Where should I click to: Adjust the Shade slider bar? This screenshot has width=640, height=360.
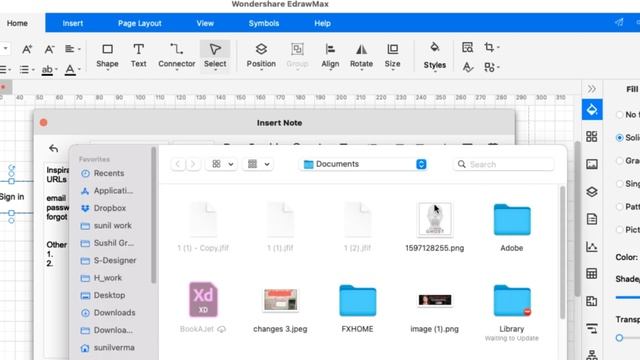coord(628,298)
